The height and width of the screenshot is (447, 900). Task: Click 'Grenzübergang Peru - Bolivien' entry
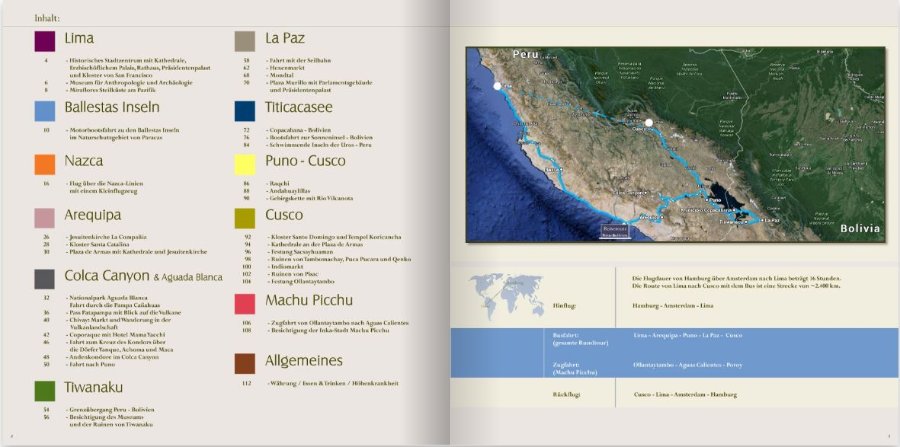pos(110,410)
